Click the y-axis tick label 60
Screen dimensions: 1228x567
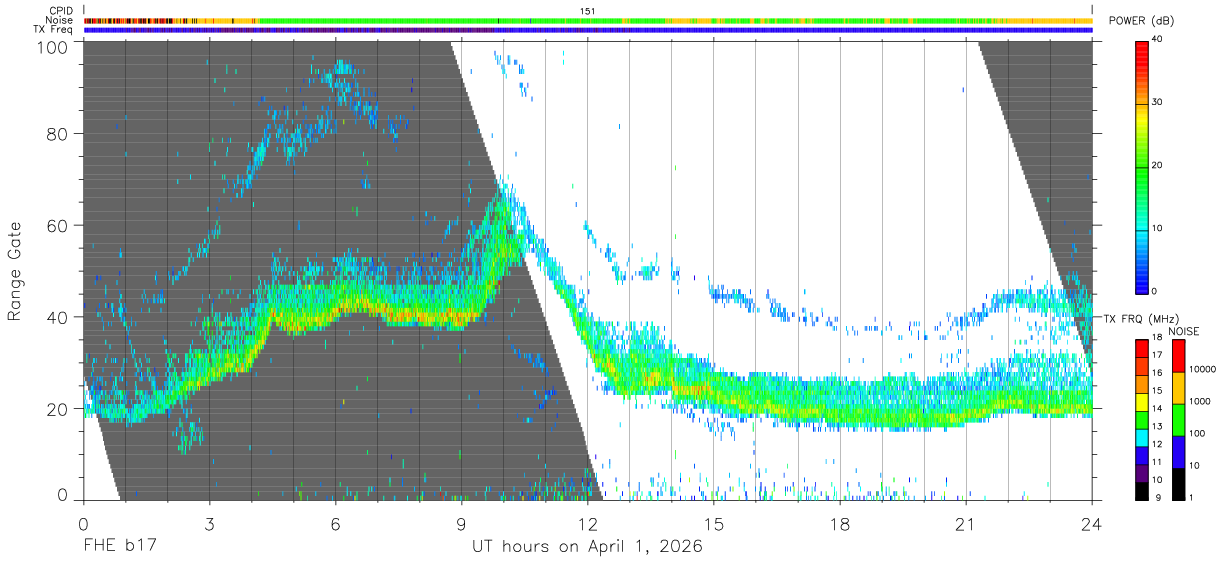[x=57, y=226]
